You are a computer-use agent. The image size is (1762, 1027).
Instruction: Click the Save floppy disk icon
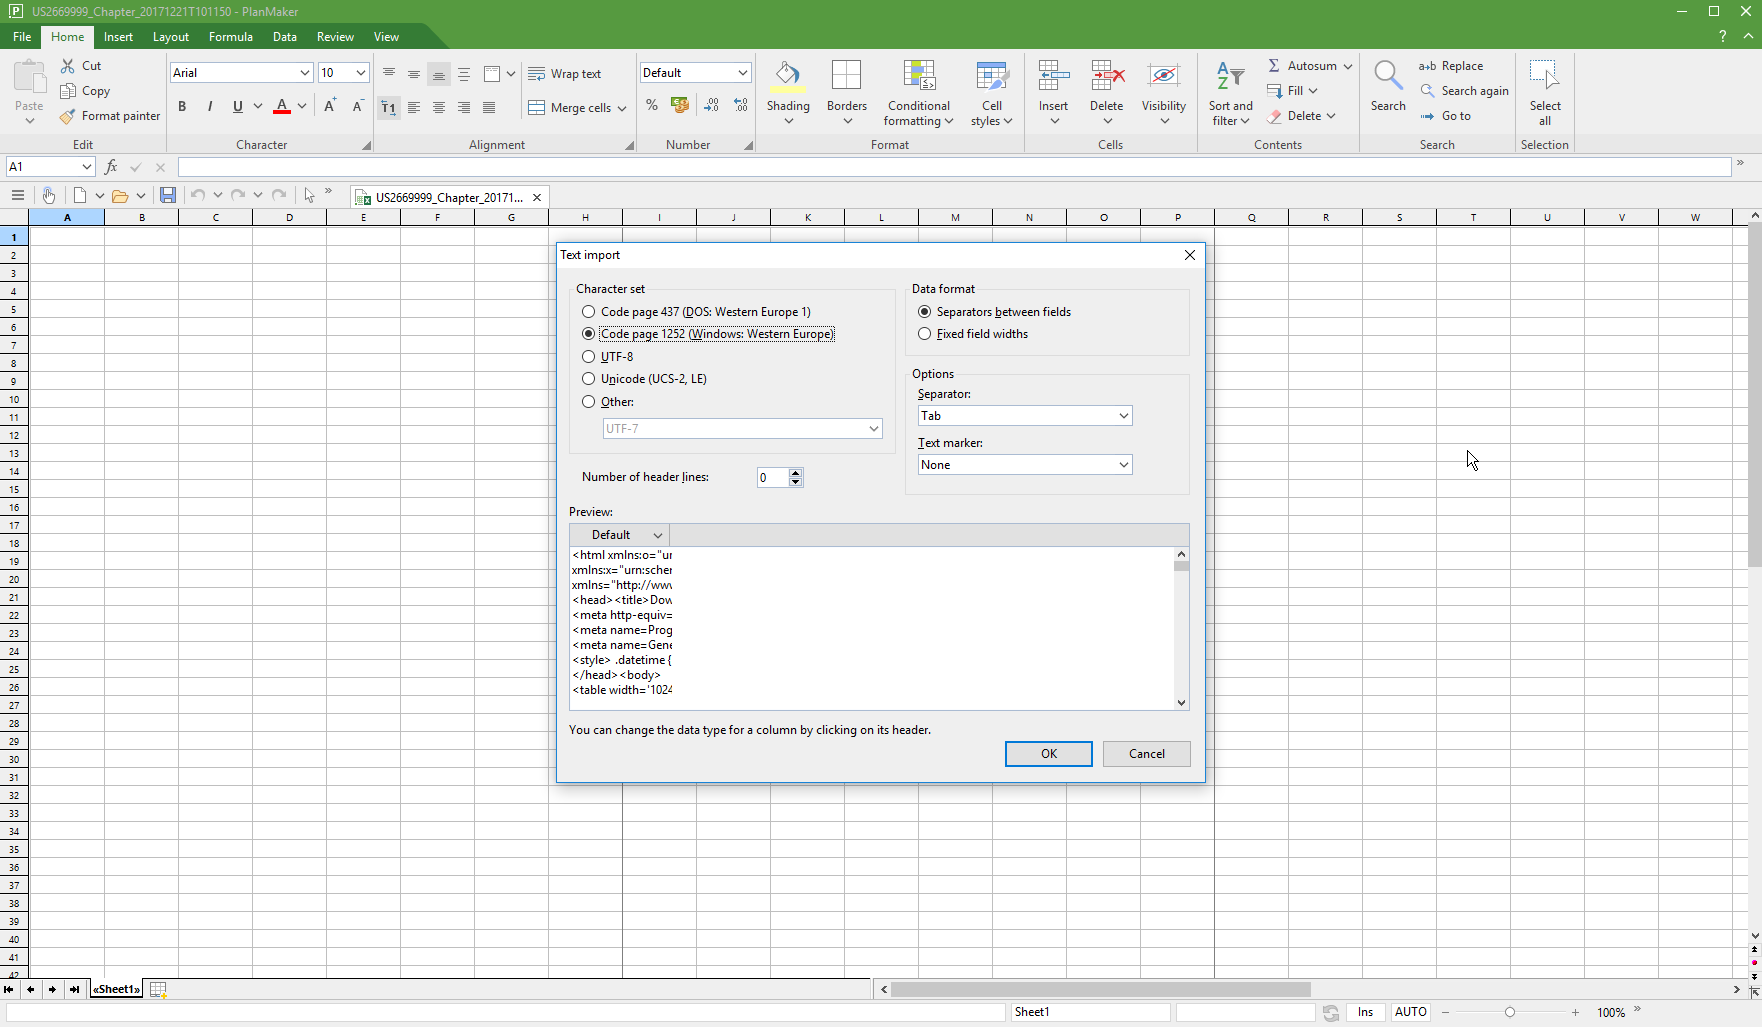coord(168,196)
